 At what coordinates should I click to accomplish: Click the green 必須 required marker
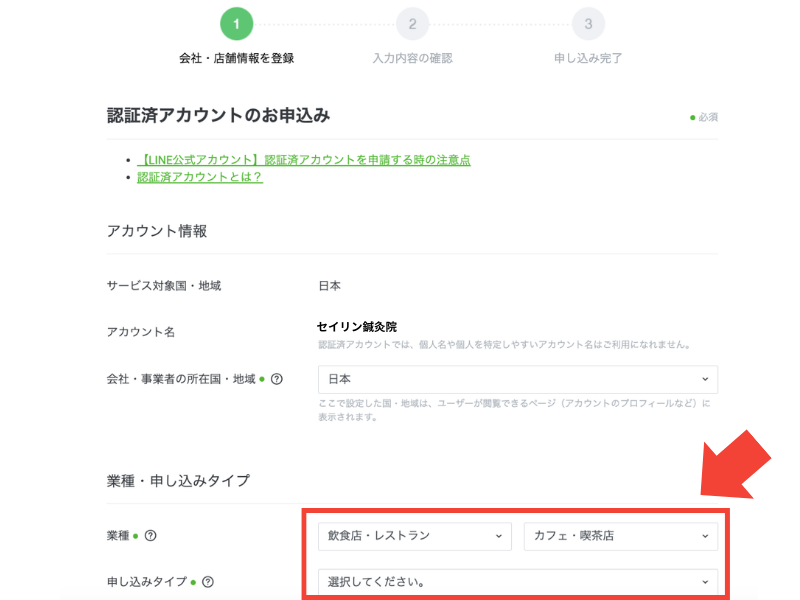(x=704, y=117)
